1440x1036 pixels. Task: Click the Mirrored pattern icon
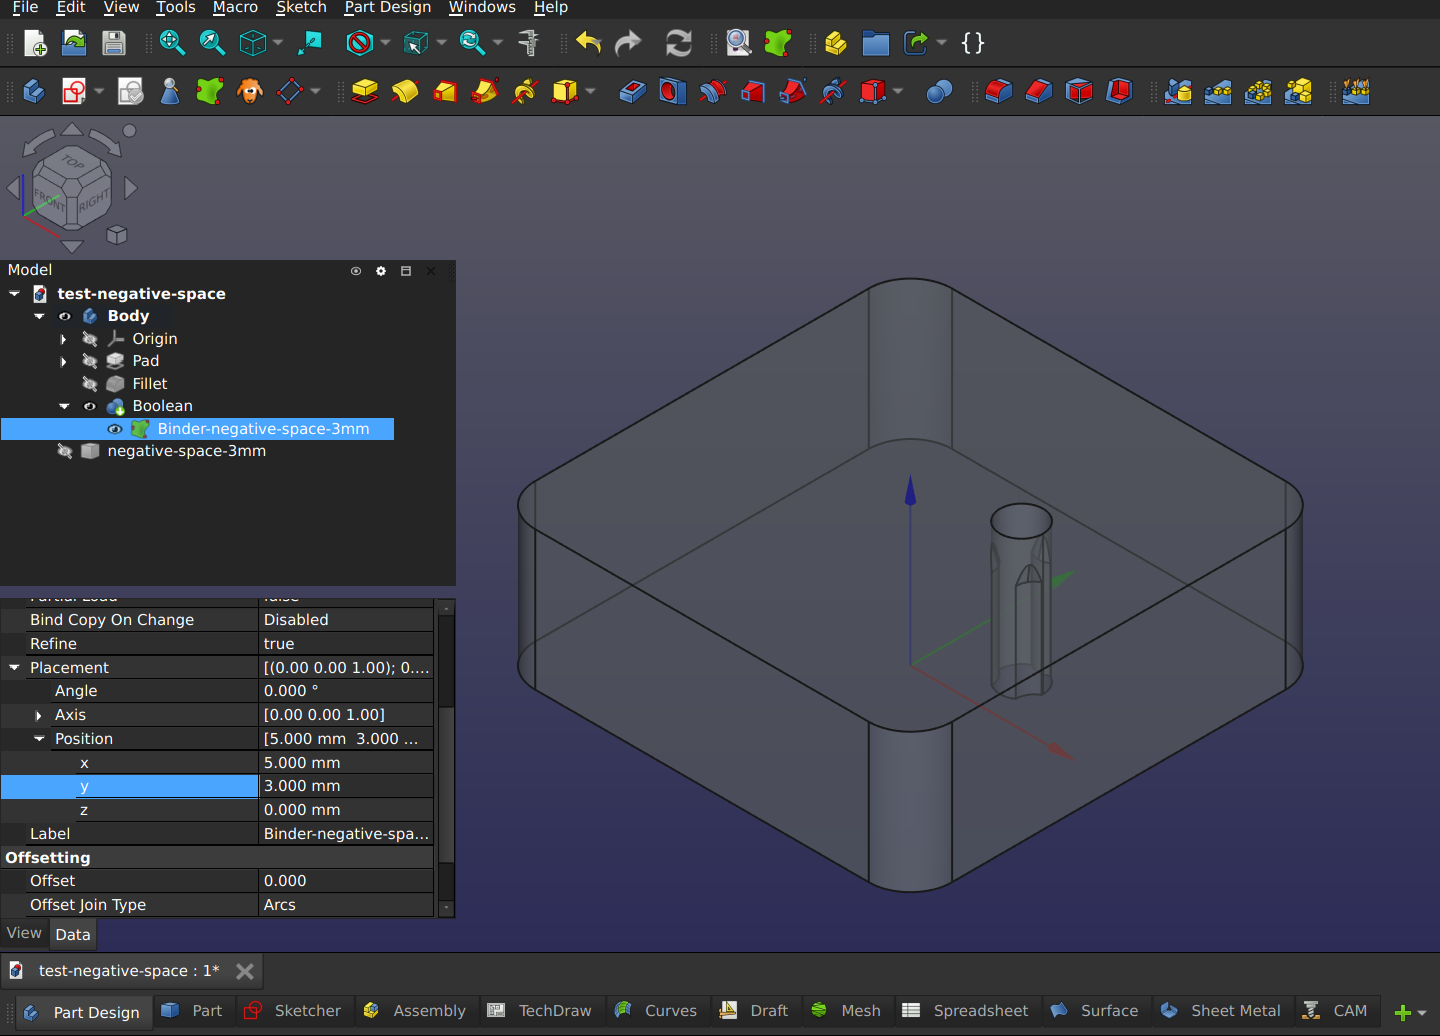pyautogui.click(x=1178, y=92)
